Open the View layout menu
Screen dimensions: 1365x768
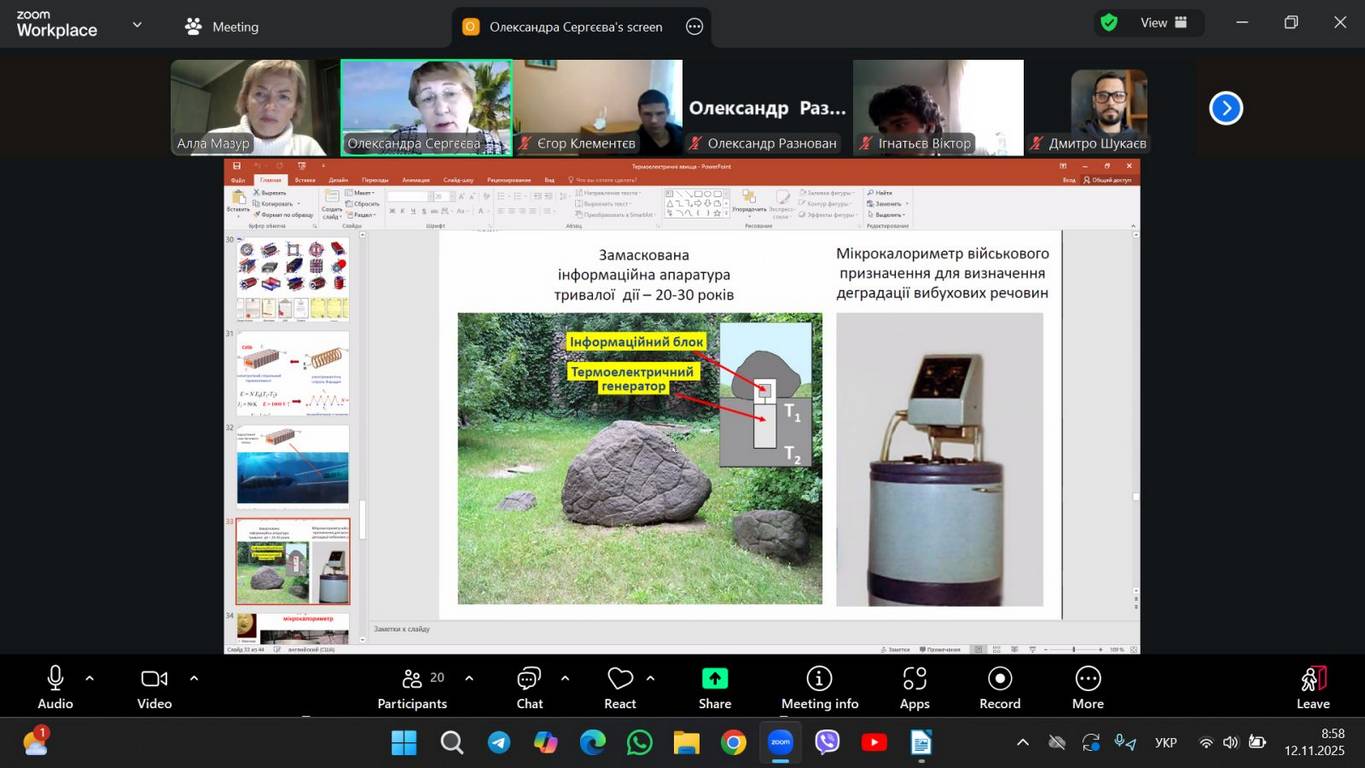(1163, 22)
